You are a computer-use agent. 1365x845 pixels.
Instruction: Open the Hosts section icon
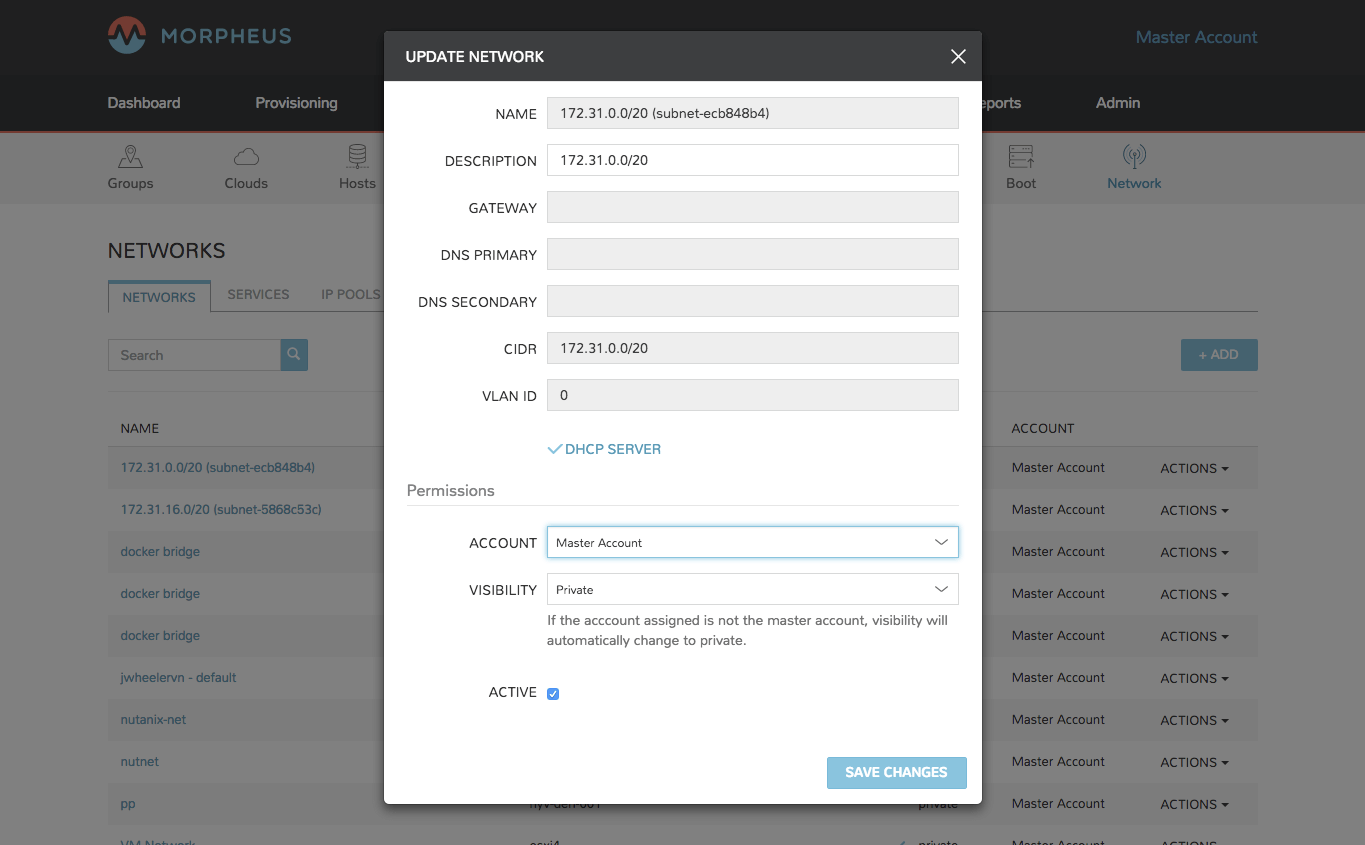coord(357,157)
